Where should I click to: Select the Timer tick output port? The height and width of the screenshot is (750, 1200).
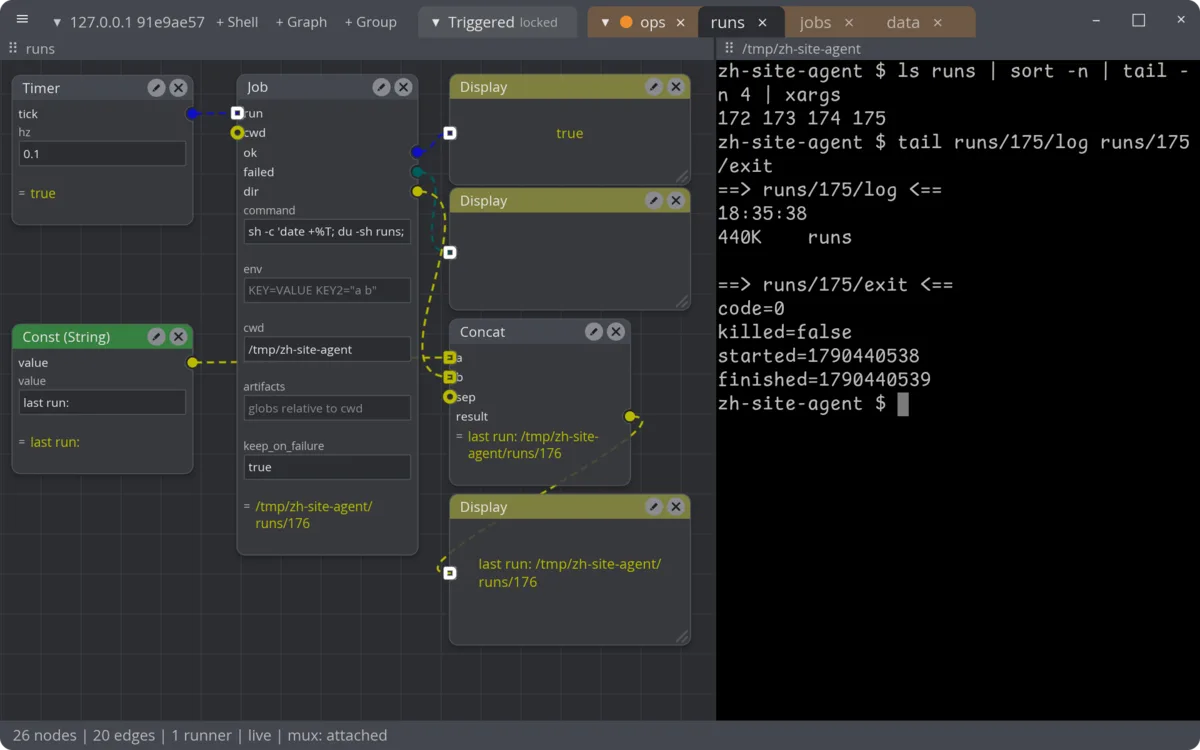[x=192, y=114]
